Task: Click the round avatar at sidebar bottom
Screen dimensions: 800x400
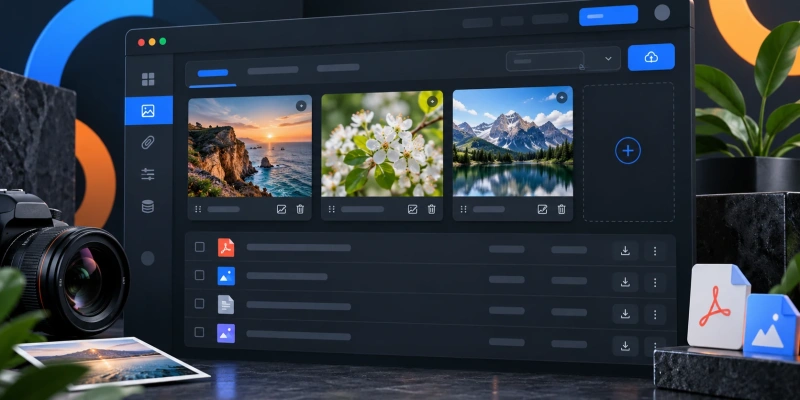Action: [x=147, y=258]
